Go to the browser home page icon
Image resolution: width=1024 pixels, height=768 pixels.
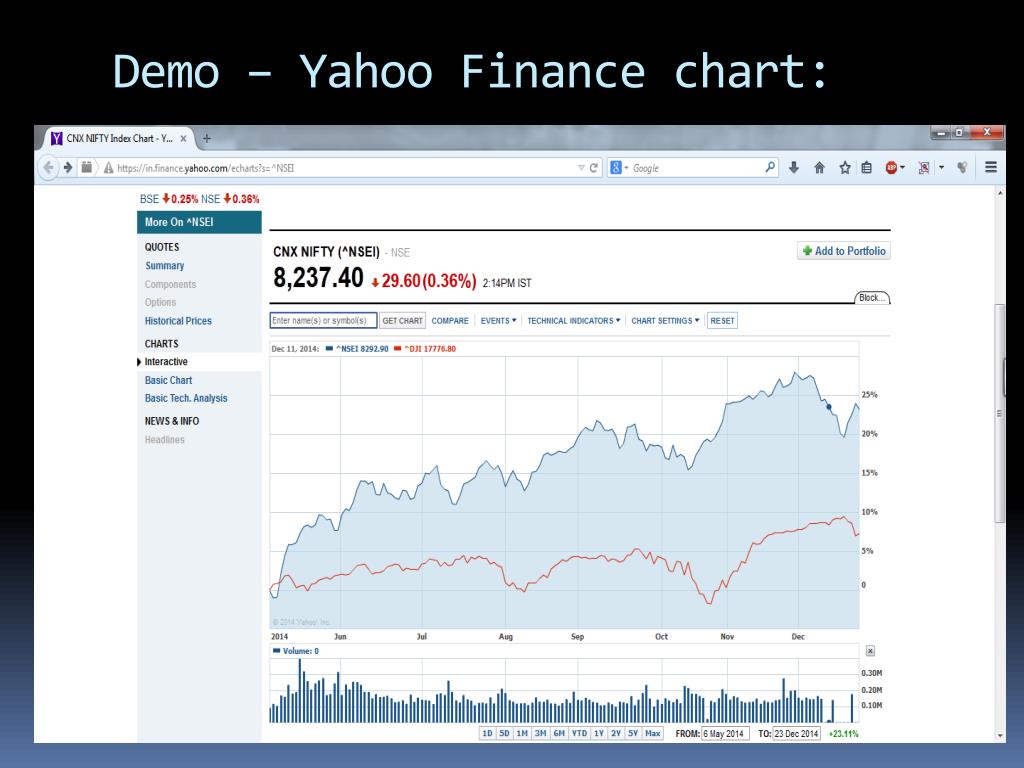(x=820, y=168)
